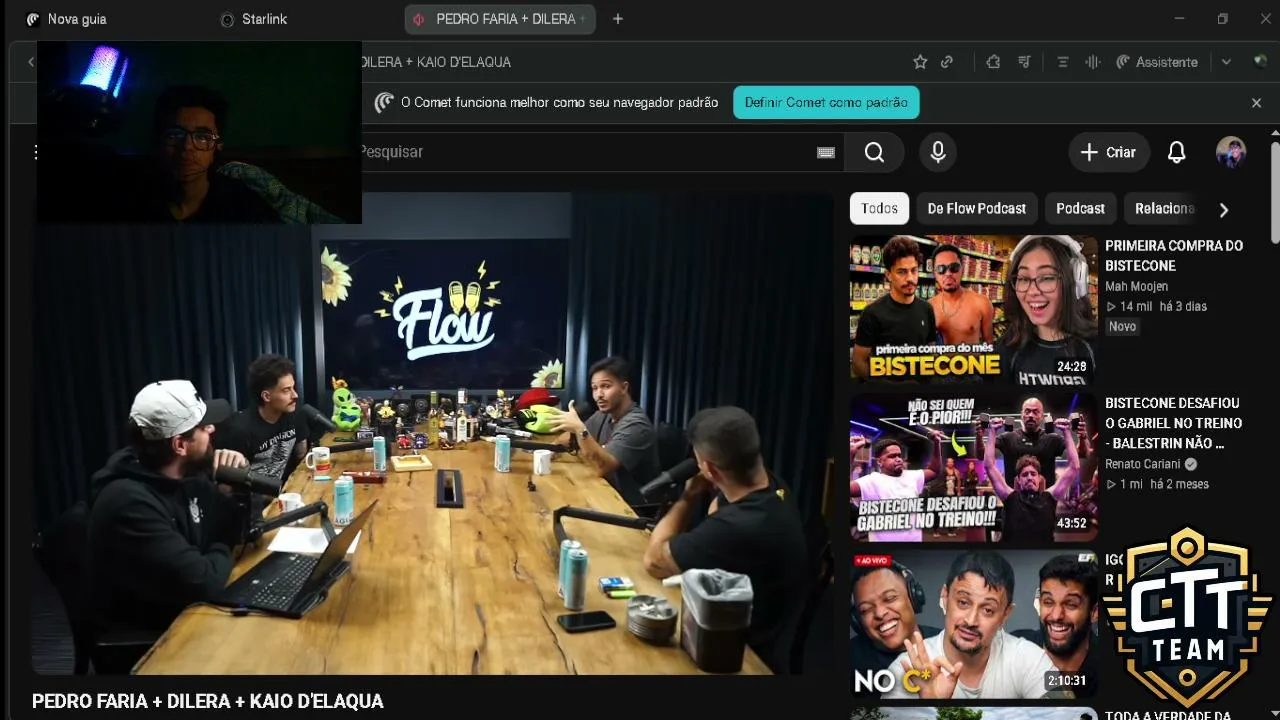The width and height of the screenshot is (1280, 720).
Task: Click the Flow podcast video player
Action: 432,433
